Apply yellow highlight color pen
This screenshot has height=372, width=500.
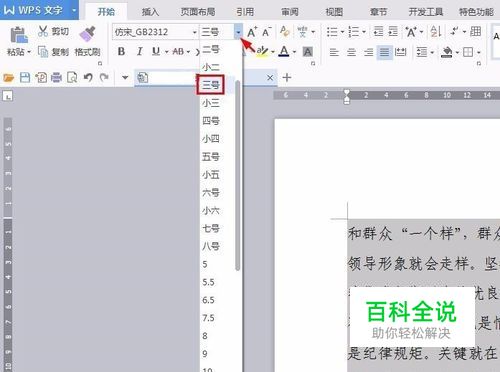tap(262, 52)
